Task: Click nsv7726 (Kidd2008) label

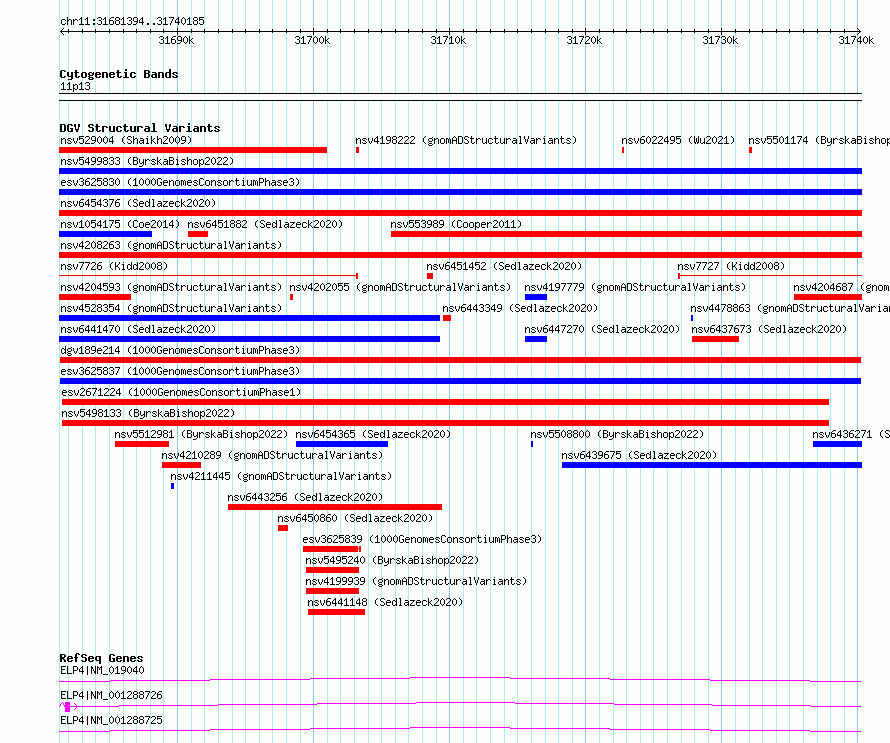Action: coord(114,266)
